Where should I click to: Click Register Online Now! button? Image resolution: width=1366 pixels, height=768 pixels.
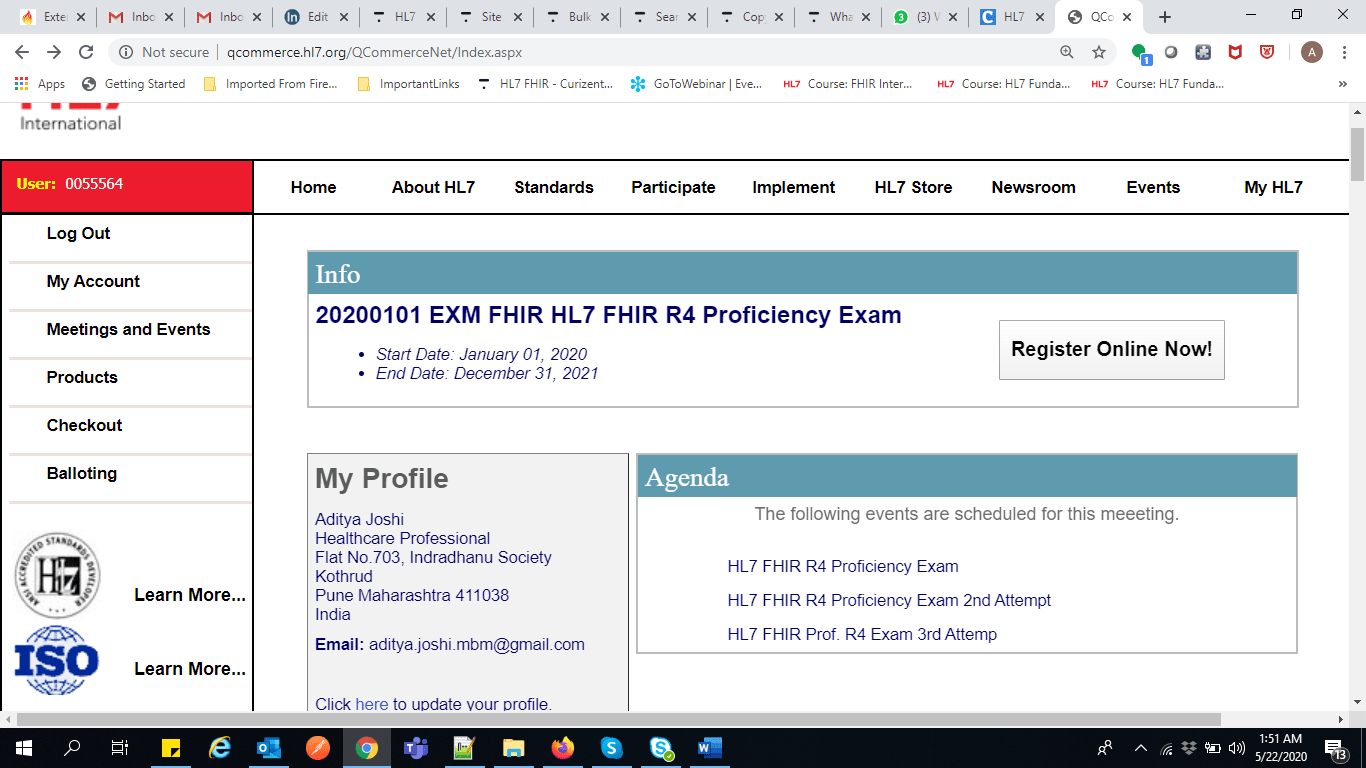pos(1111,349)
